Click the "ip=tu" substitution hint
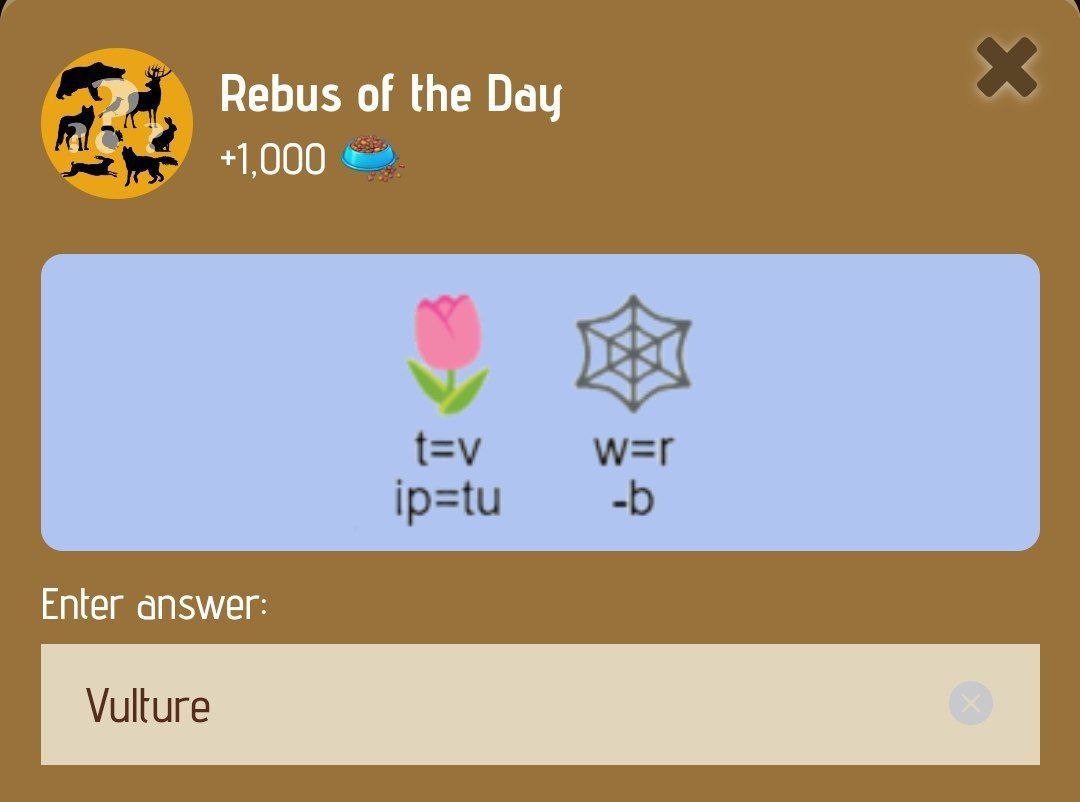The height and width of the screenshot is (802, 1080). pyautogui.click(x=448, y=501)
